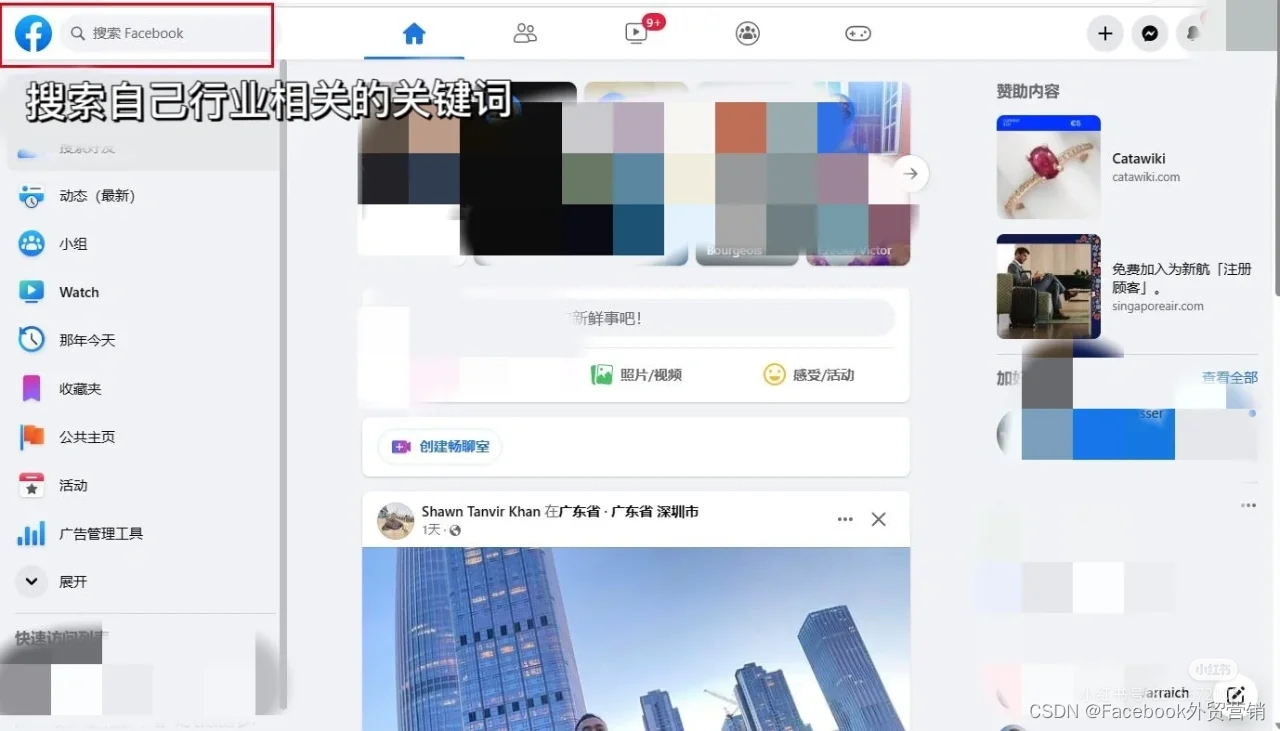The height and width of the screenshot is (731, 1280).
Task: Close Shawn Tanvir Khan's post
Action: [878, 520]
